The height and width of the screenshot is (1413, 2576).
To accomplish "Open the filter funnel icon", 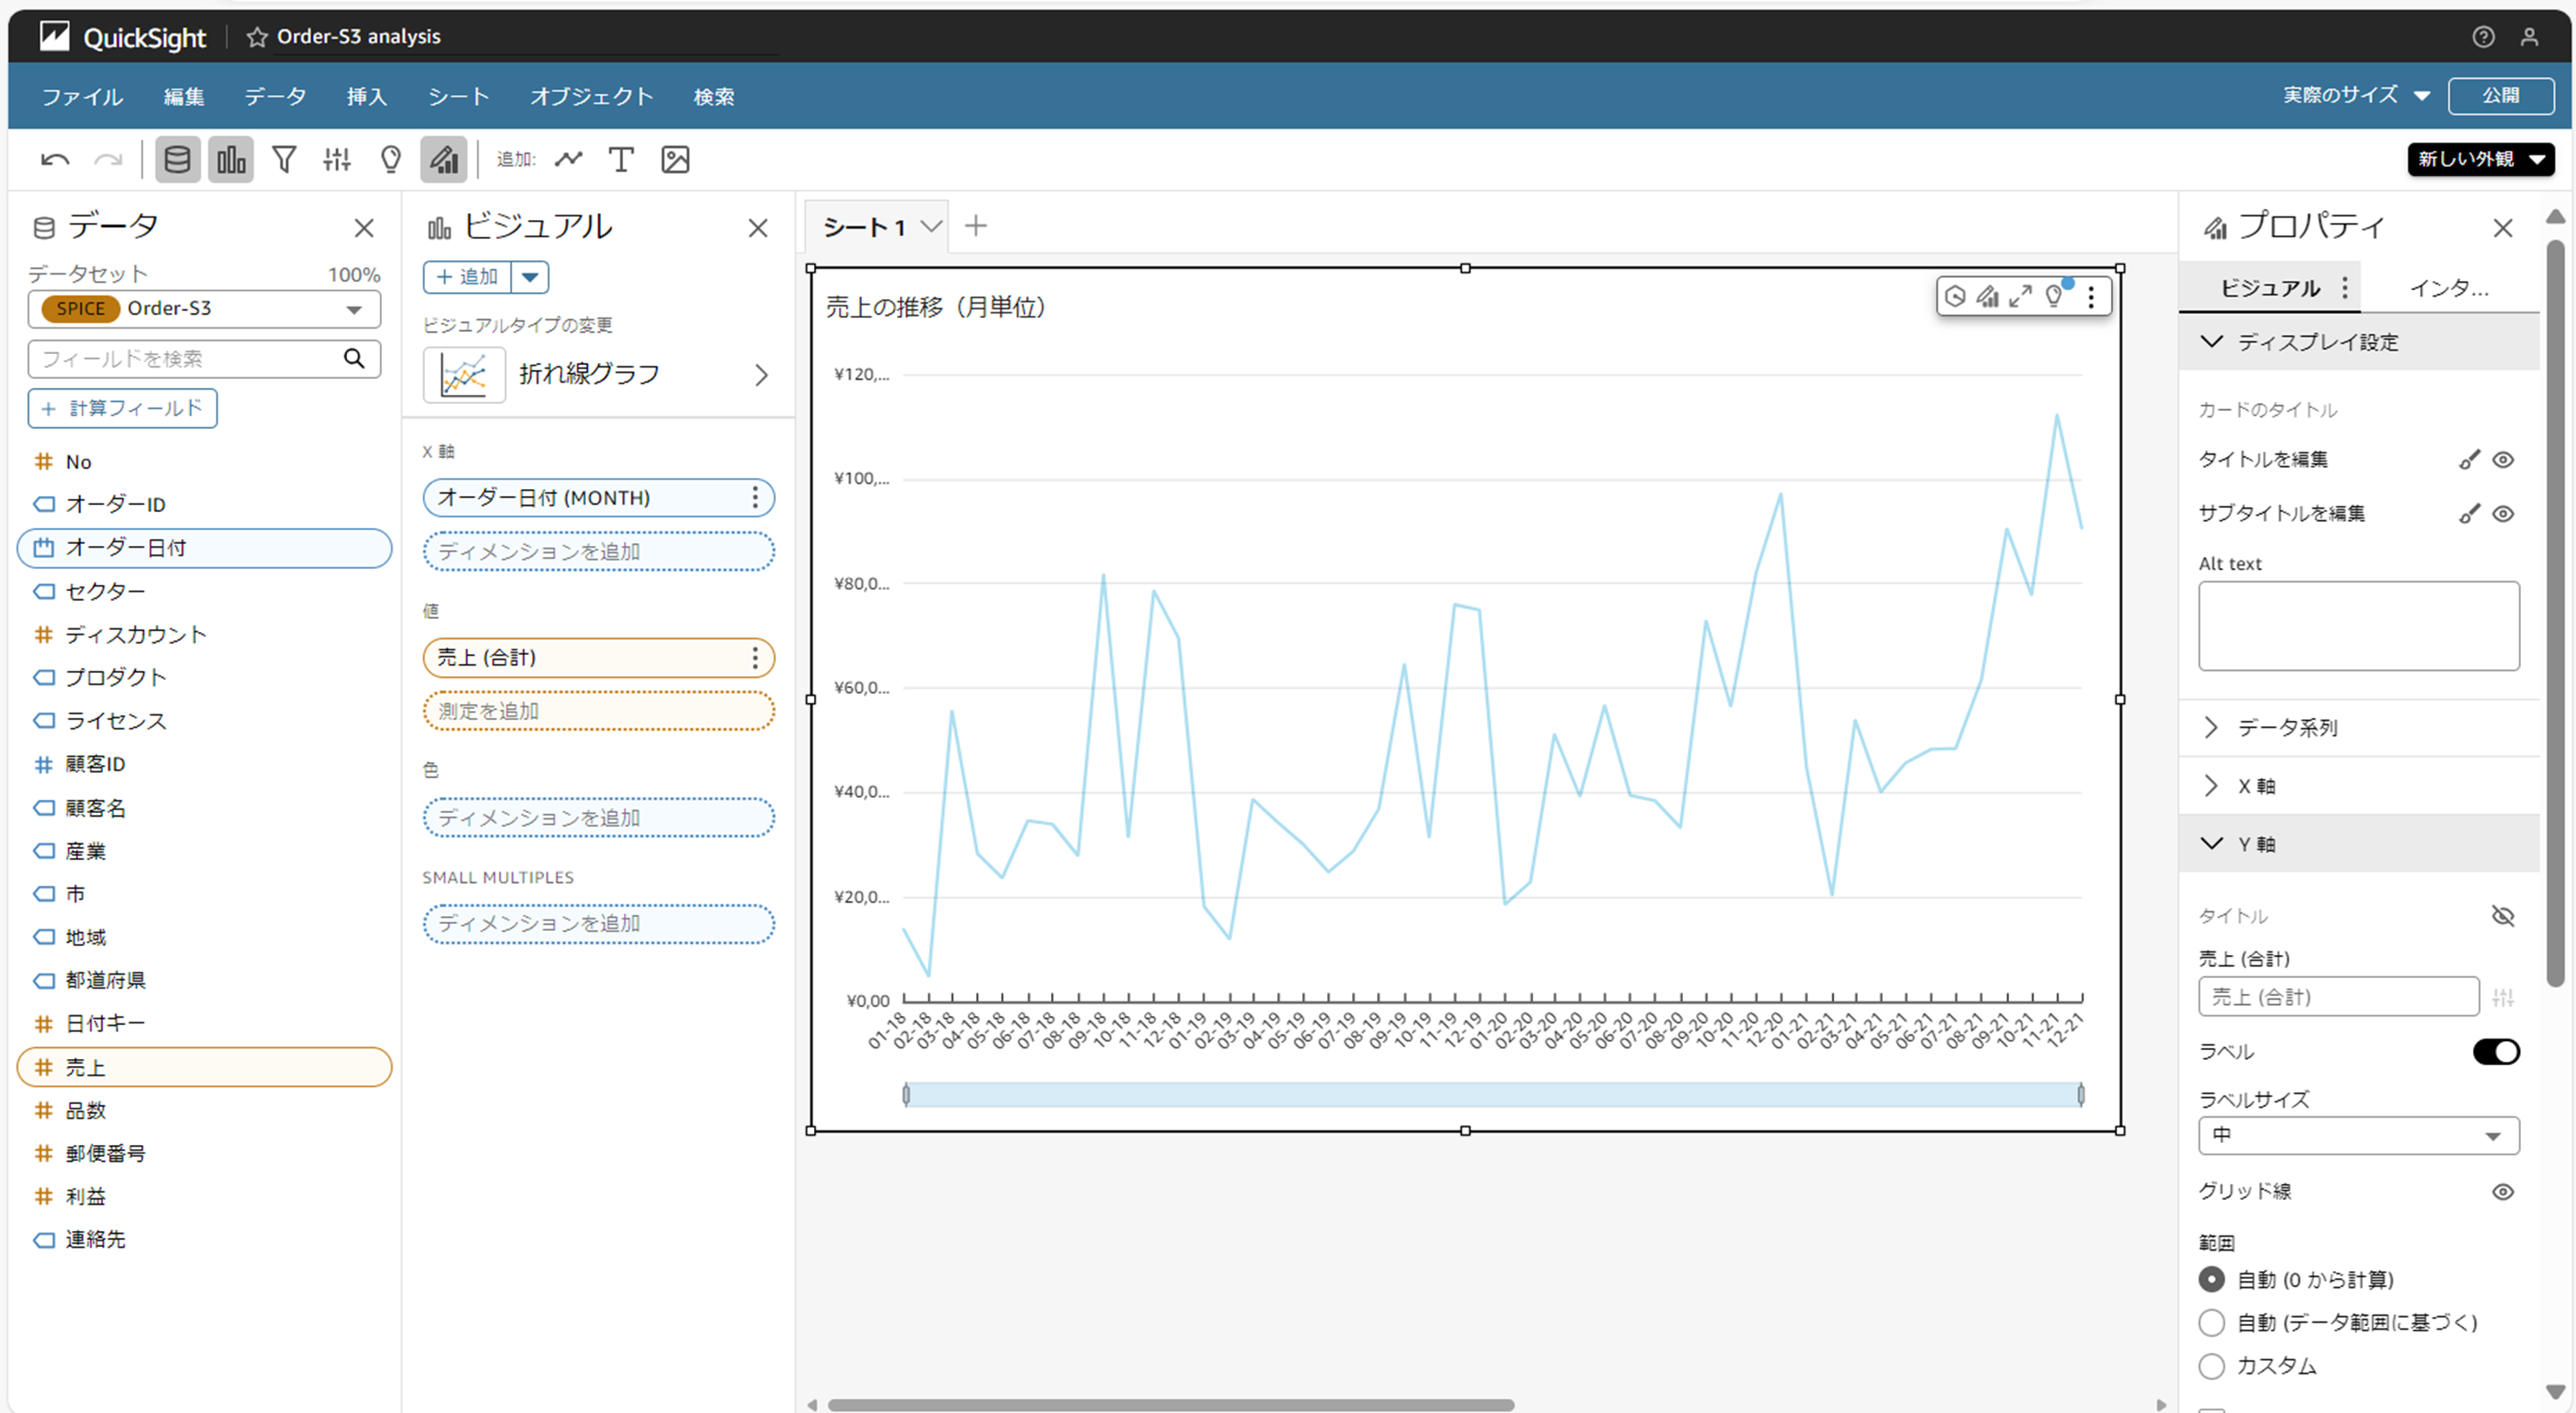I will coord(284,159).
